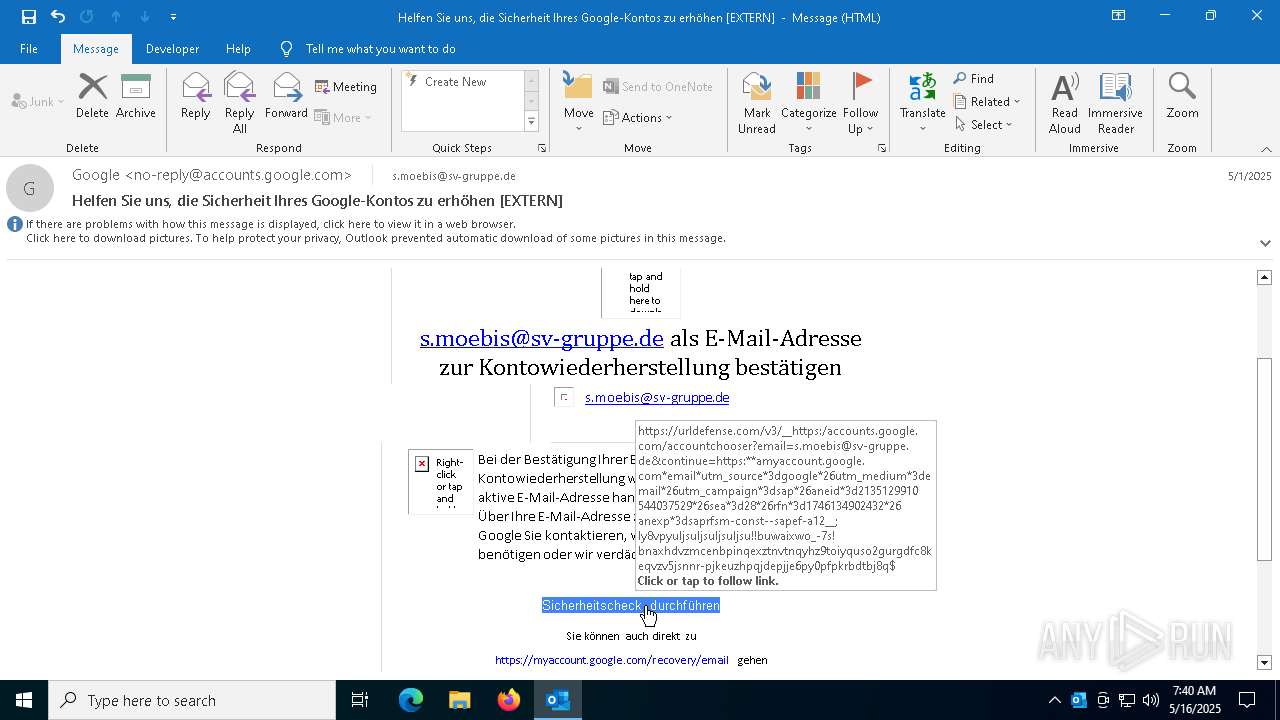Show hidden tray icons
The width and height of the screenshot is (1280, 720).
pos(1055,700)
